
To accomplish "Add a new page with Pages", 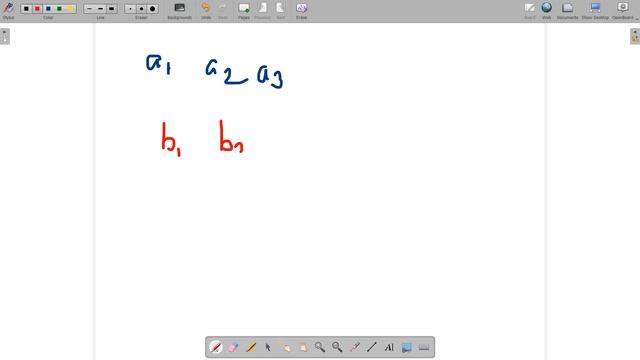I will point(244,11).
